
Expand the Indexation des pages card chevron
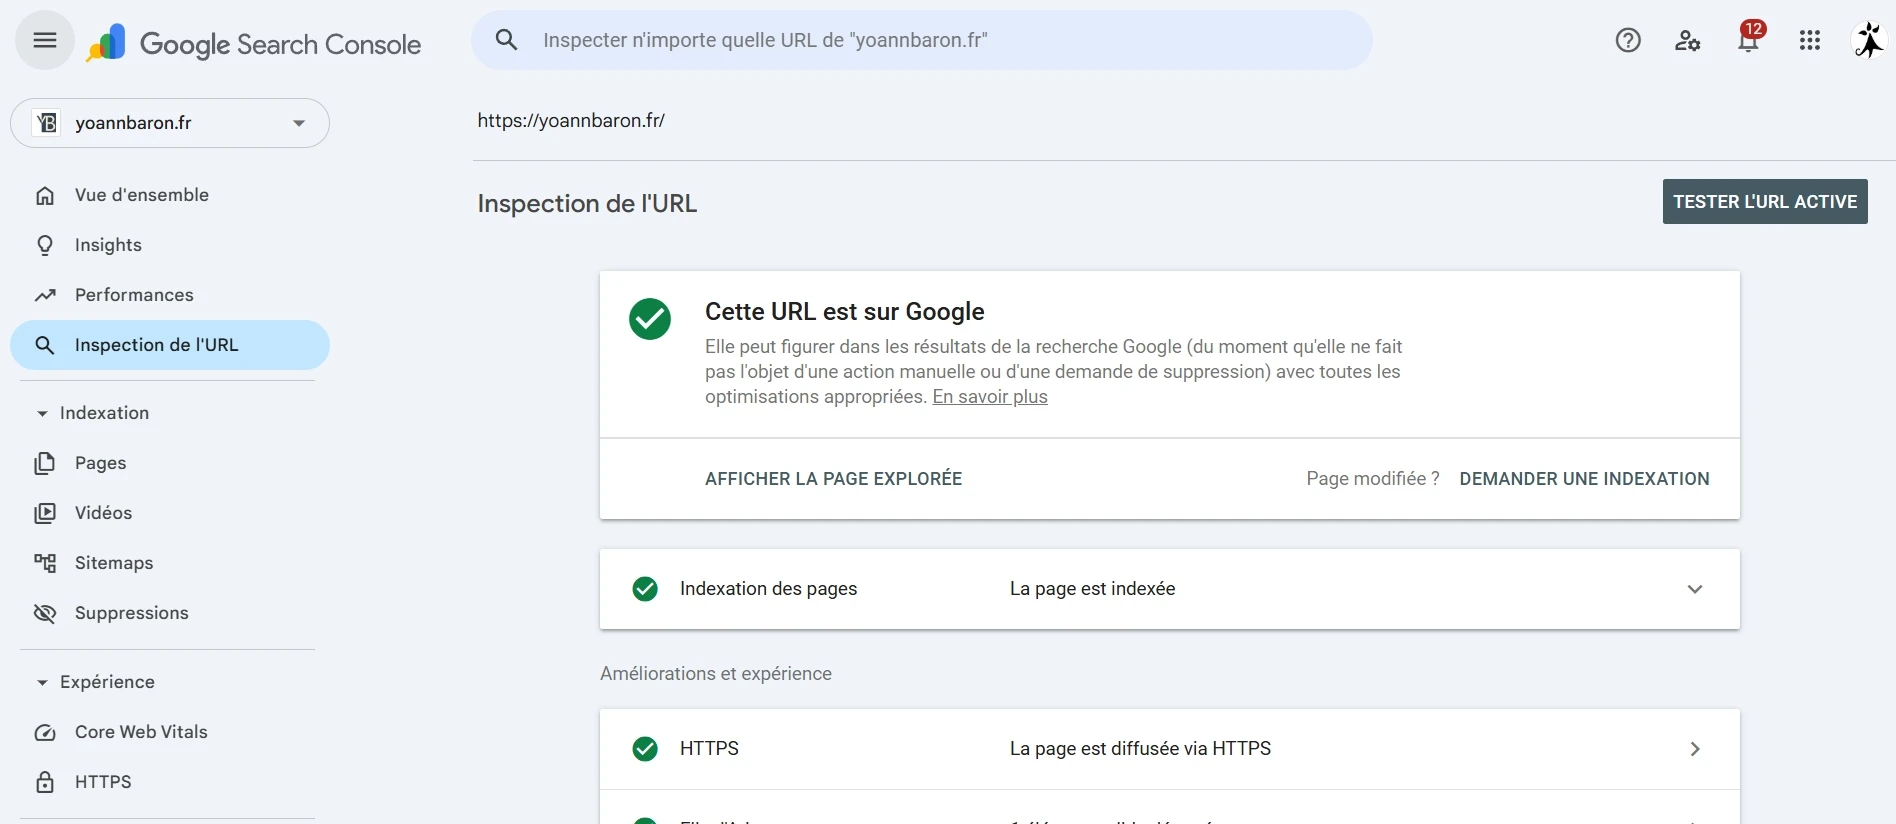(x=1695, y=589)
